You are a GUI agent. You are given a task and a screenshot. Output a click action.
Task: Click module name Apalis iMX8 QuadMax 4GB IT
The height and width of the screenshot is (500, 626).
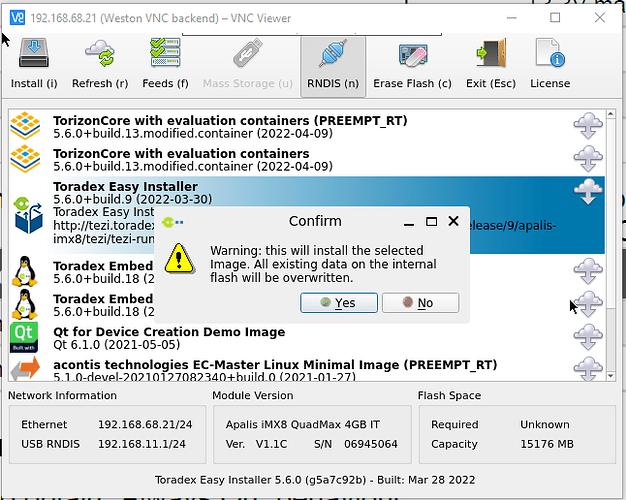[x=303, y=424]
